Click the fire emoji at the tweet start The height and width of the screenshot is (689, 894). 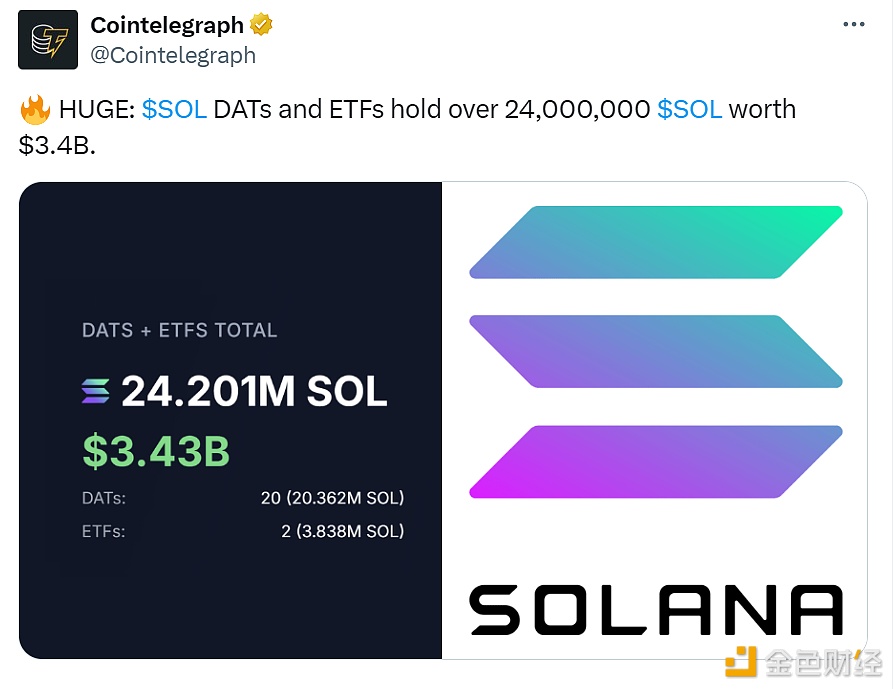tap(32, 108)
